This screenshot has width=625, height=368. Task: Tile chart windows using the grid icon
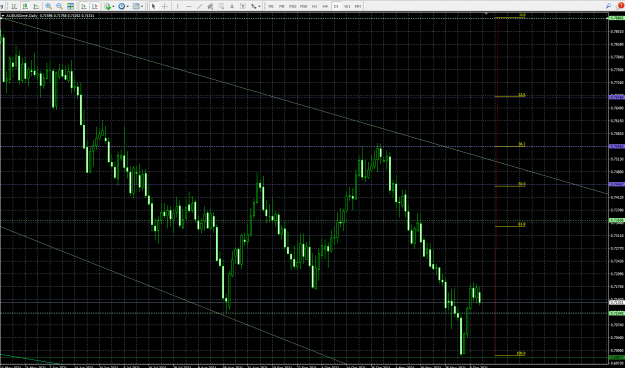[71, 6]
